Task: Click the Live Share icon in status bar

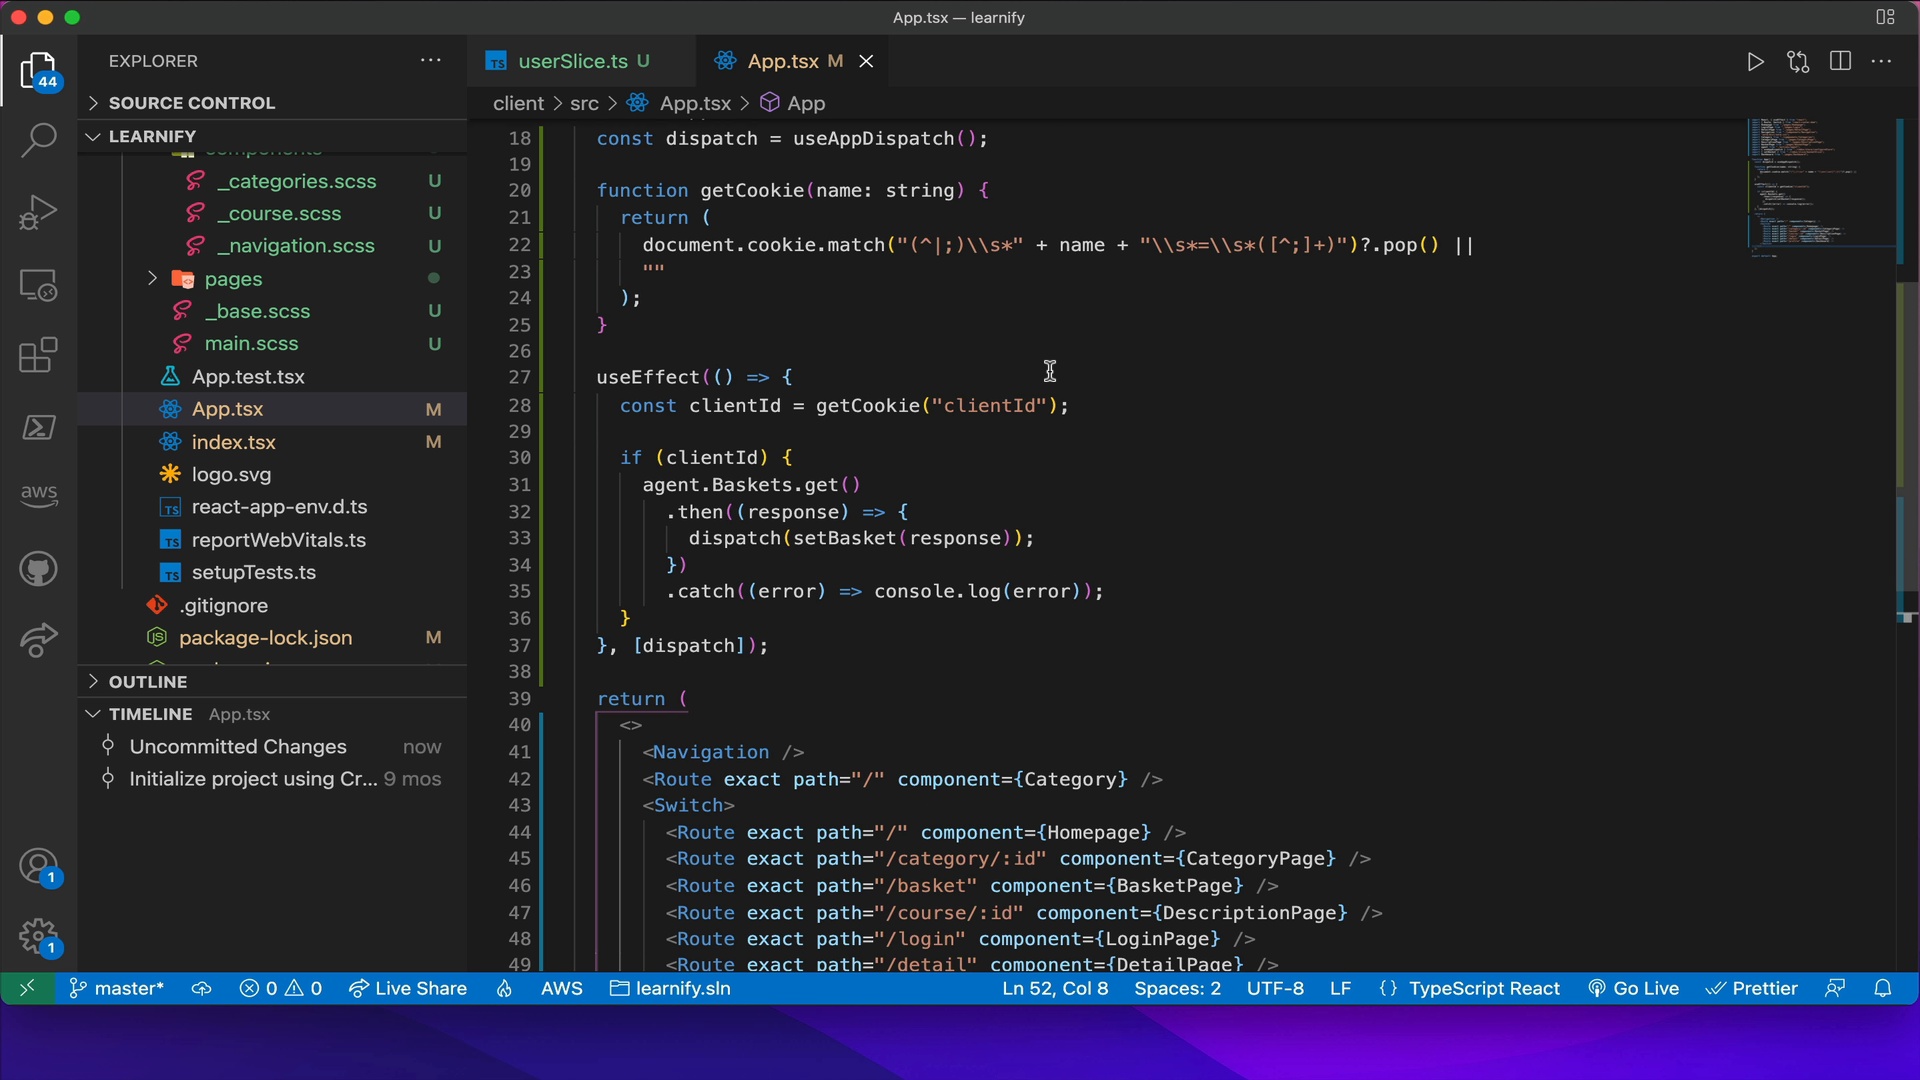Action: point(409,988)
